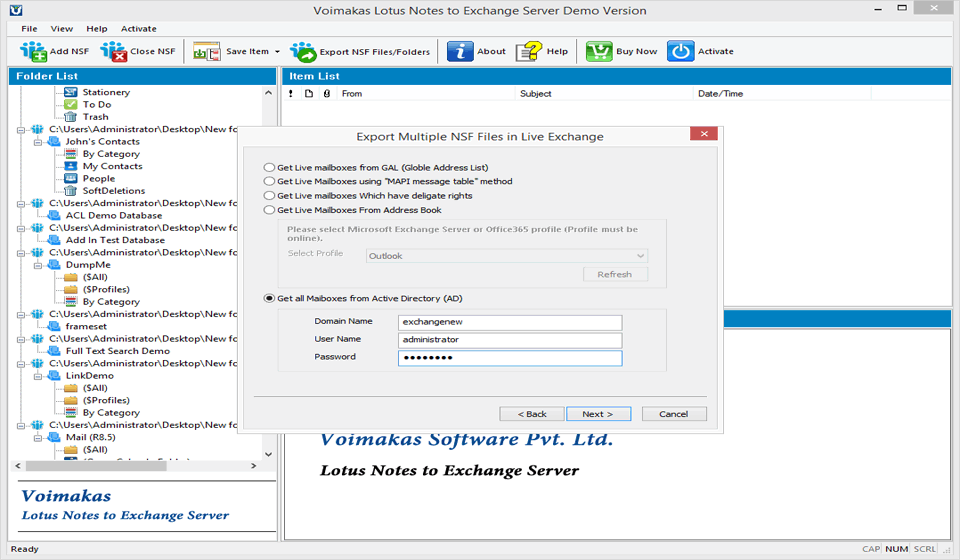Click the Add NSF toolbar icon

coord(33,52)
